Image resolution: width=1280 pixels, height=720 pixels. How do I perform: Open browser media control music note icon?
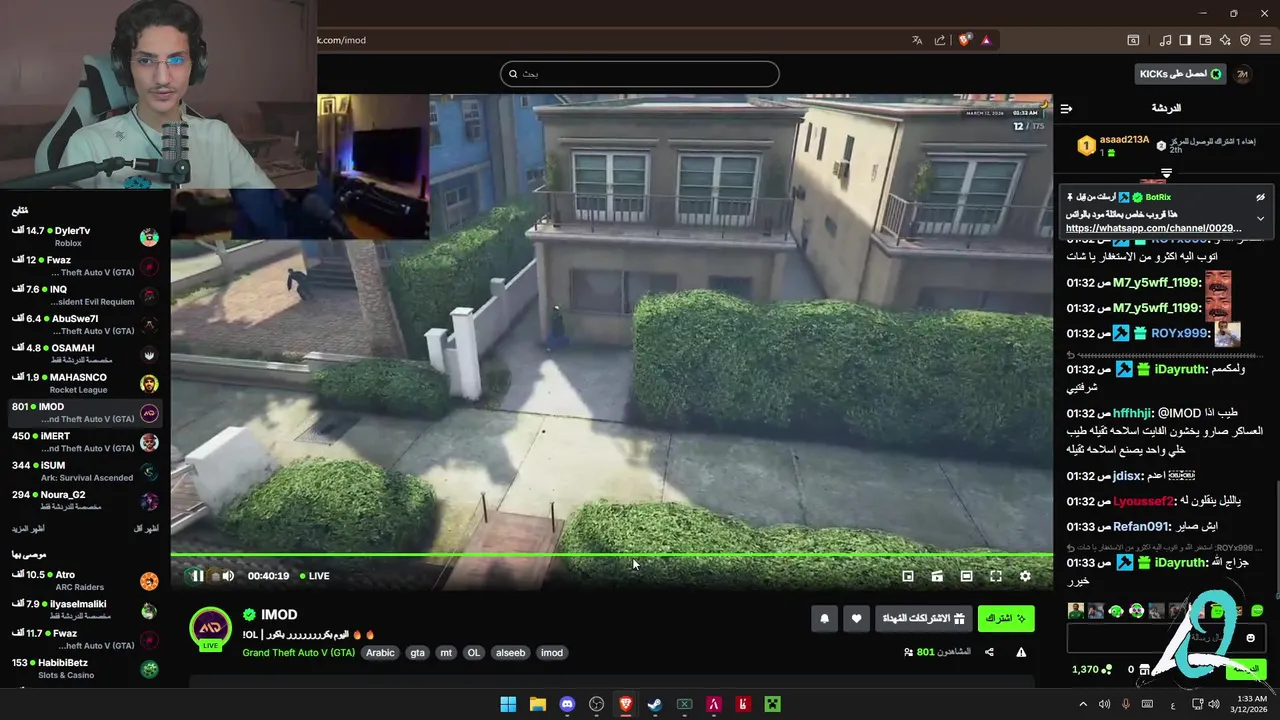pyautogui.click(x=1166, y=40)
